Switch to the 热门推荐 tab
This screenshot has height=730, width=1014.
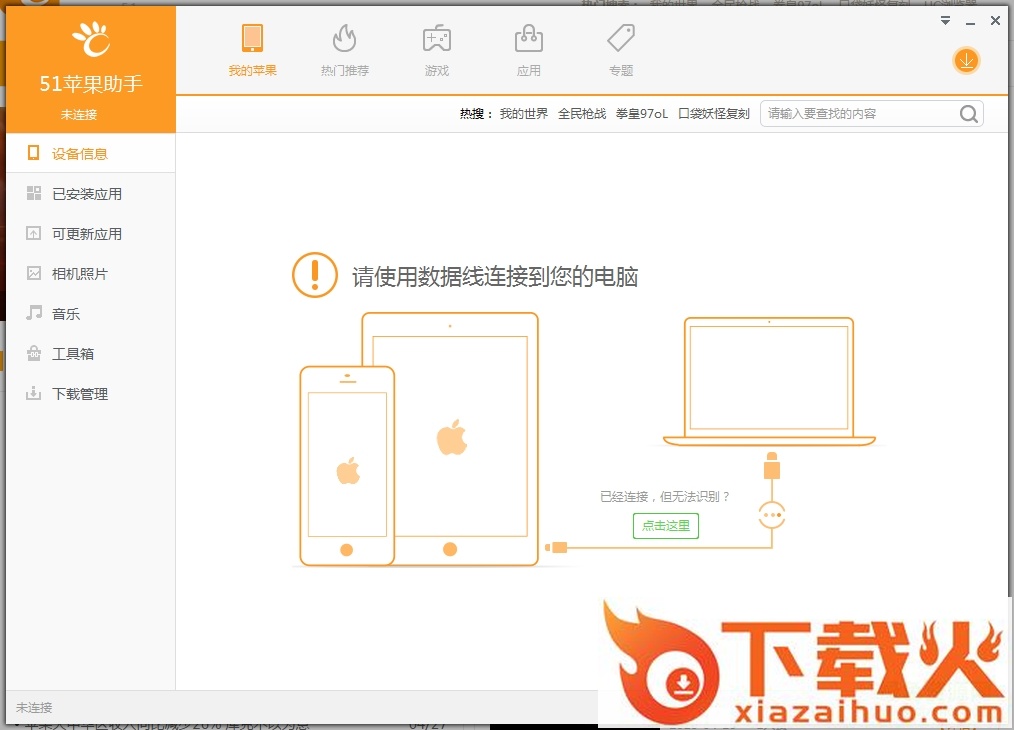[345, 50]
